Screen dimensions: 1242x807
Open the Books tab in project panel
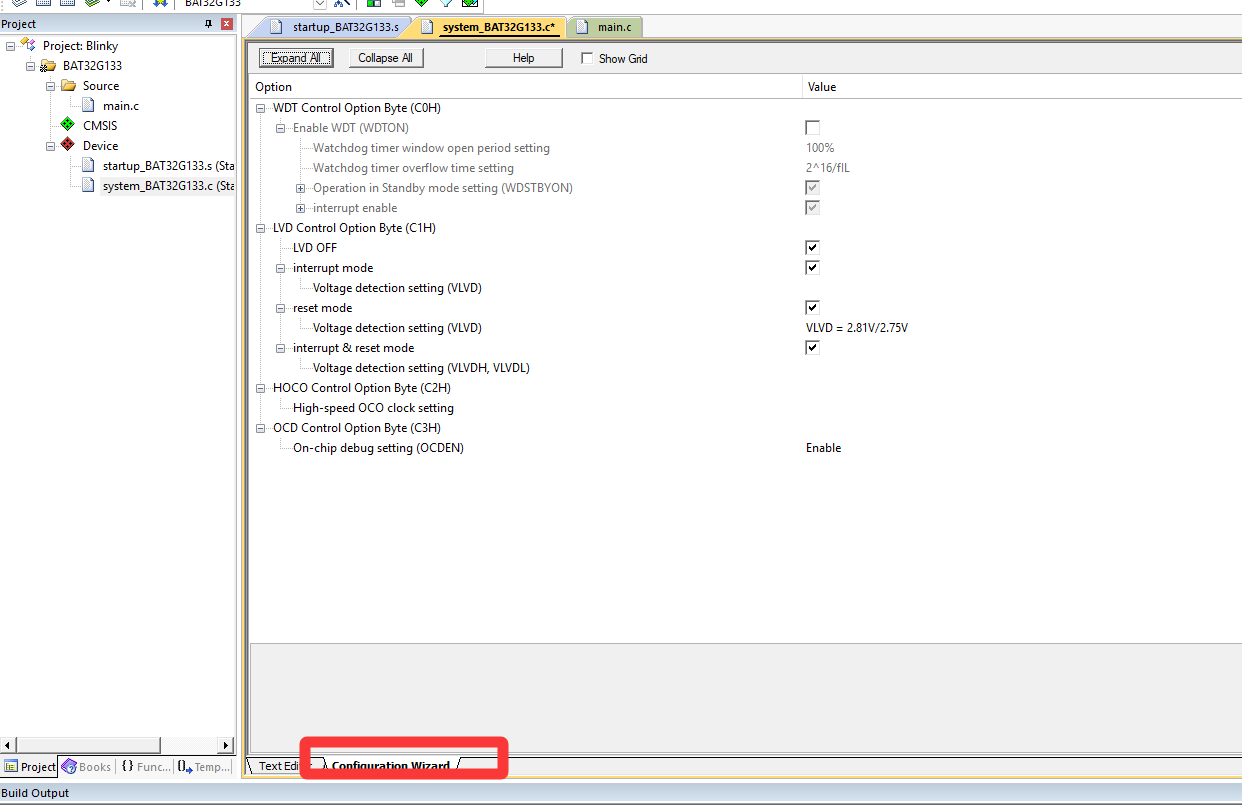click(86, 767)
